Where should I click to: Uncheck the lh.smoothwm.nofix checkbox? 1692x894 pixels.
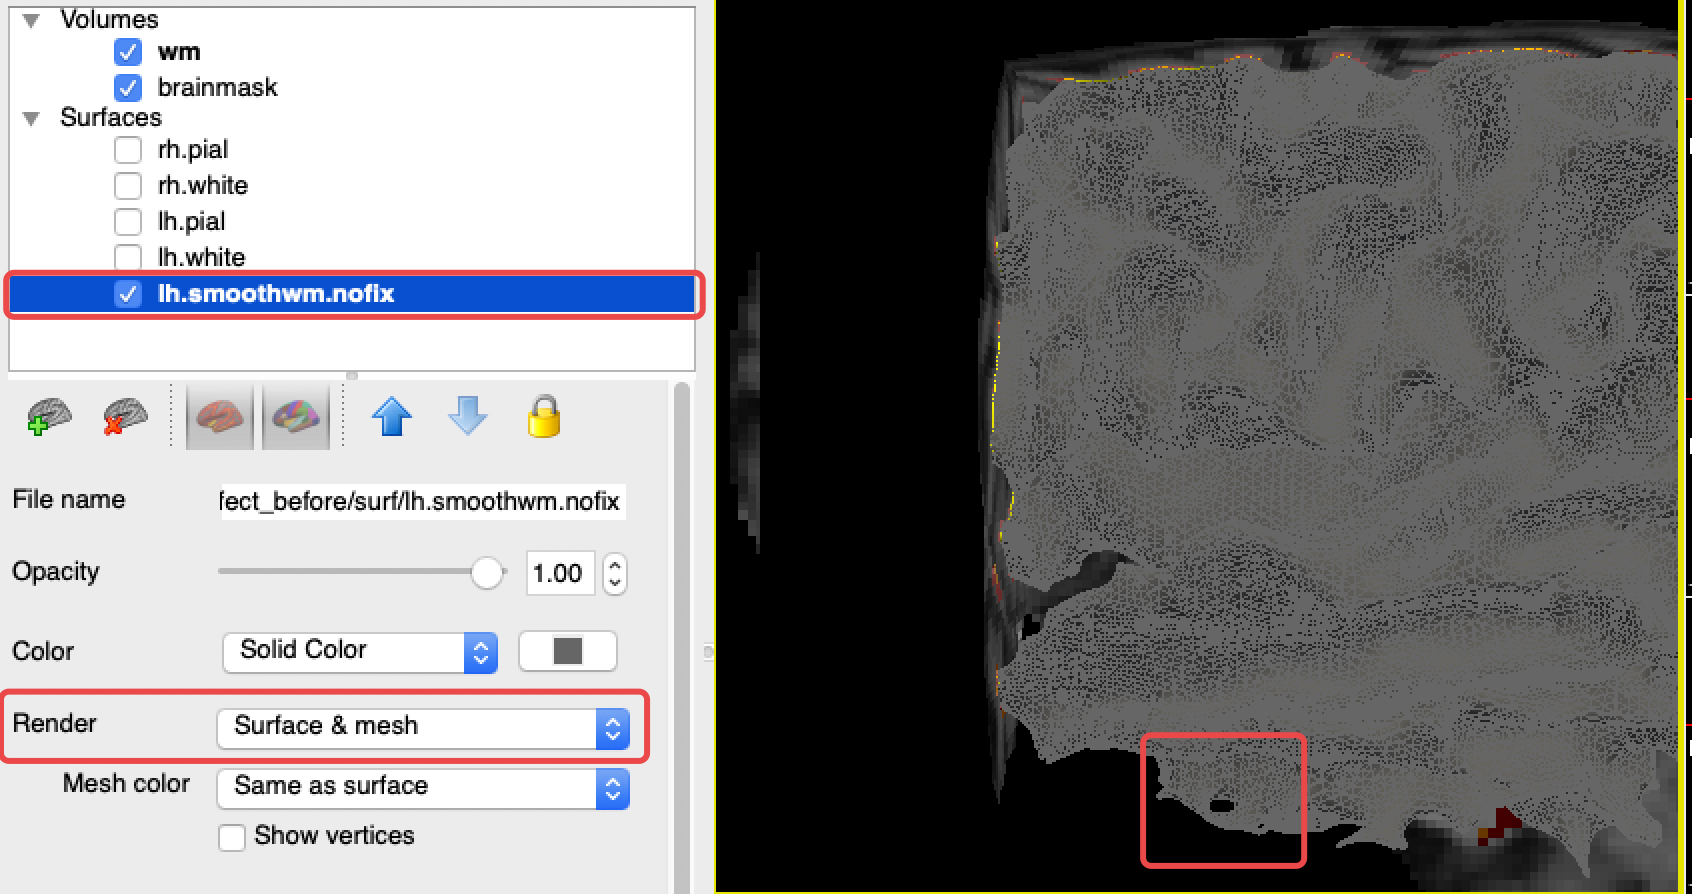[x=128, y=294]
